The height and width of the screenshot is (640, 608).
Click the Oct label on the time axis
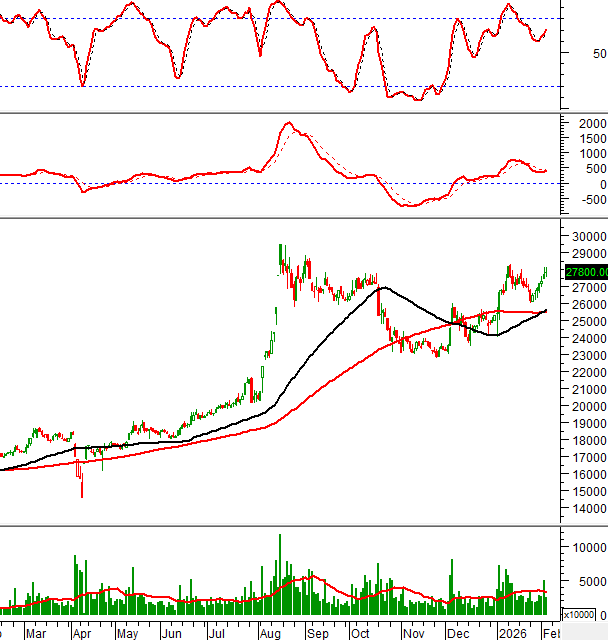361,633
